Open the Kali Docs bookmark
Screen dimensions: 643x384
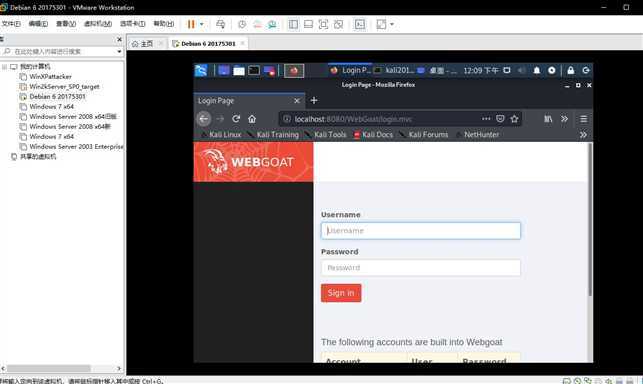click(x=373, y=135)
